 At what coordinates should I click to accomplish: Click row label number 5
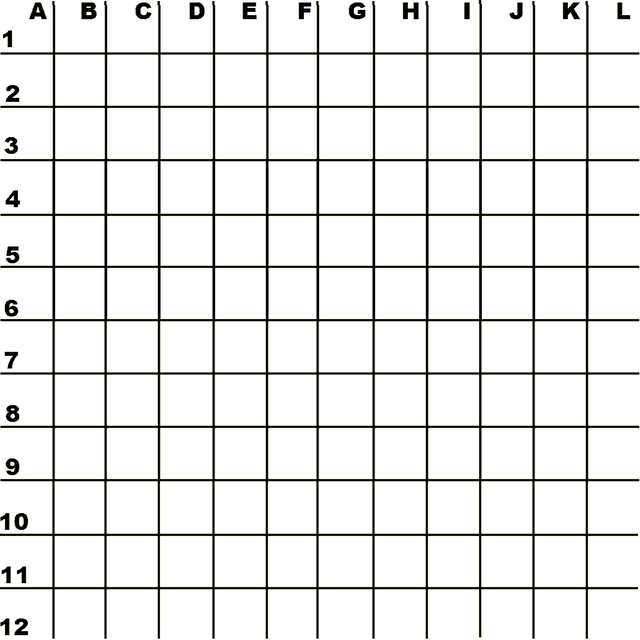click(13, 255)
